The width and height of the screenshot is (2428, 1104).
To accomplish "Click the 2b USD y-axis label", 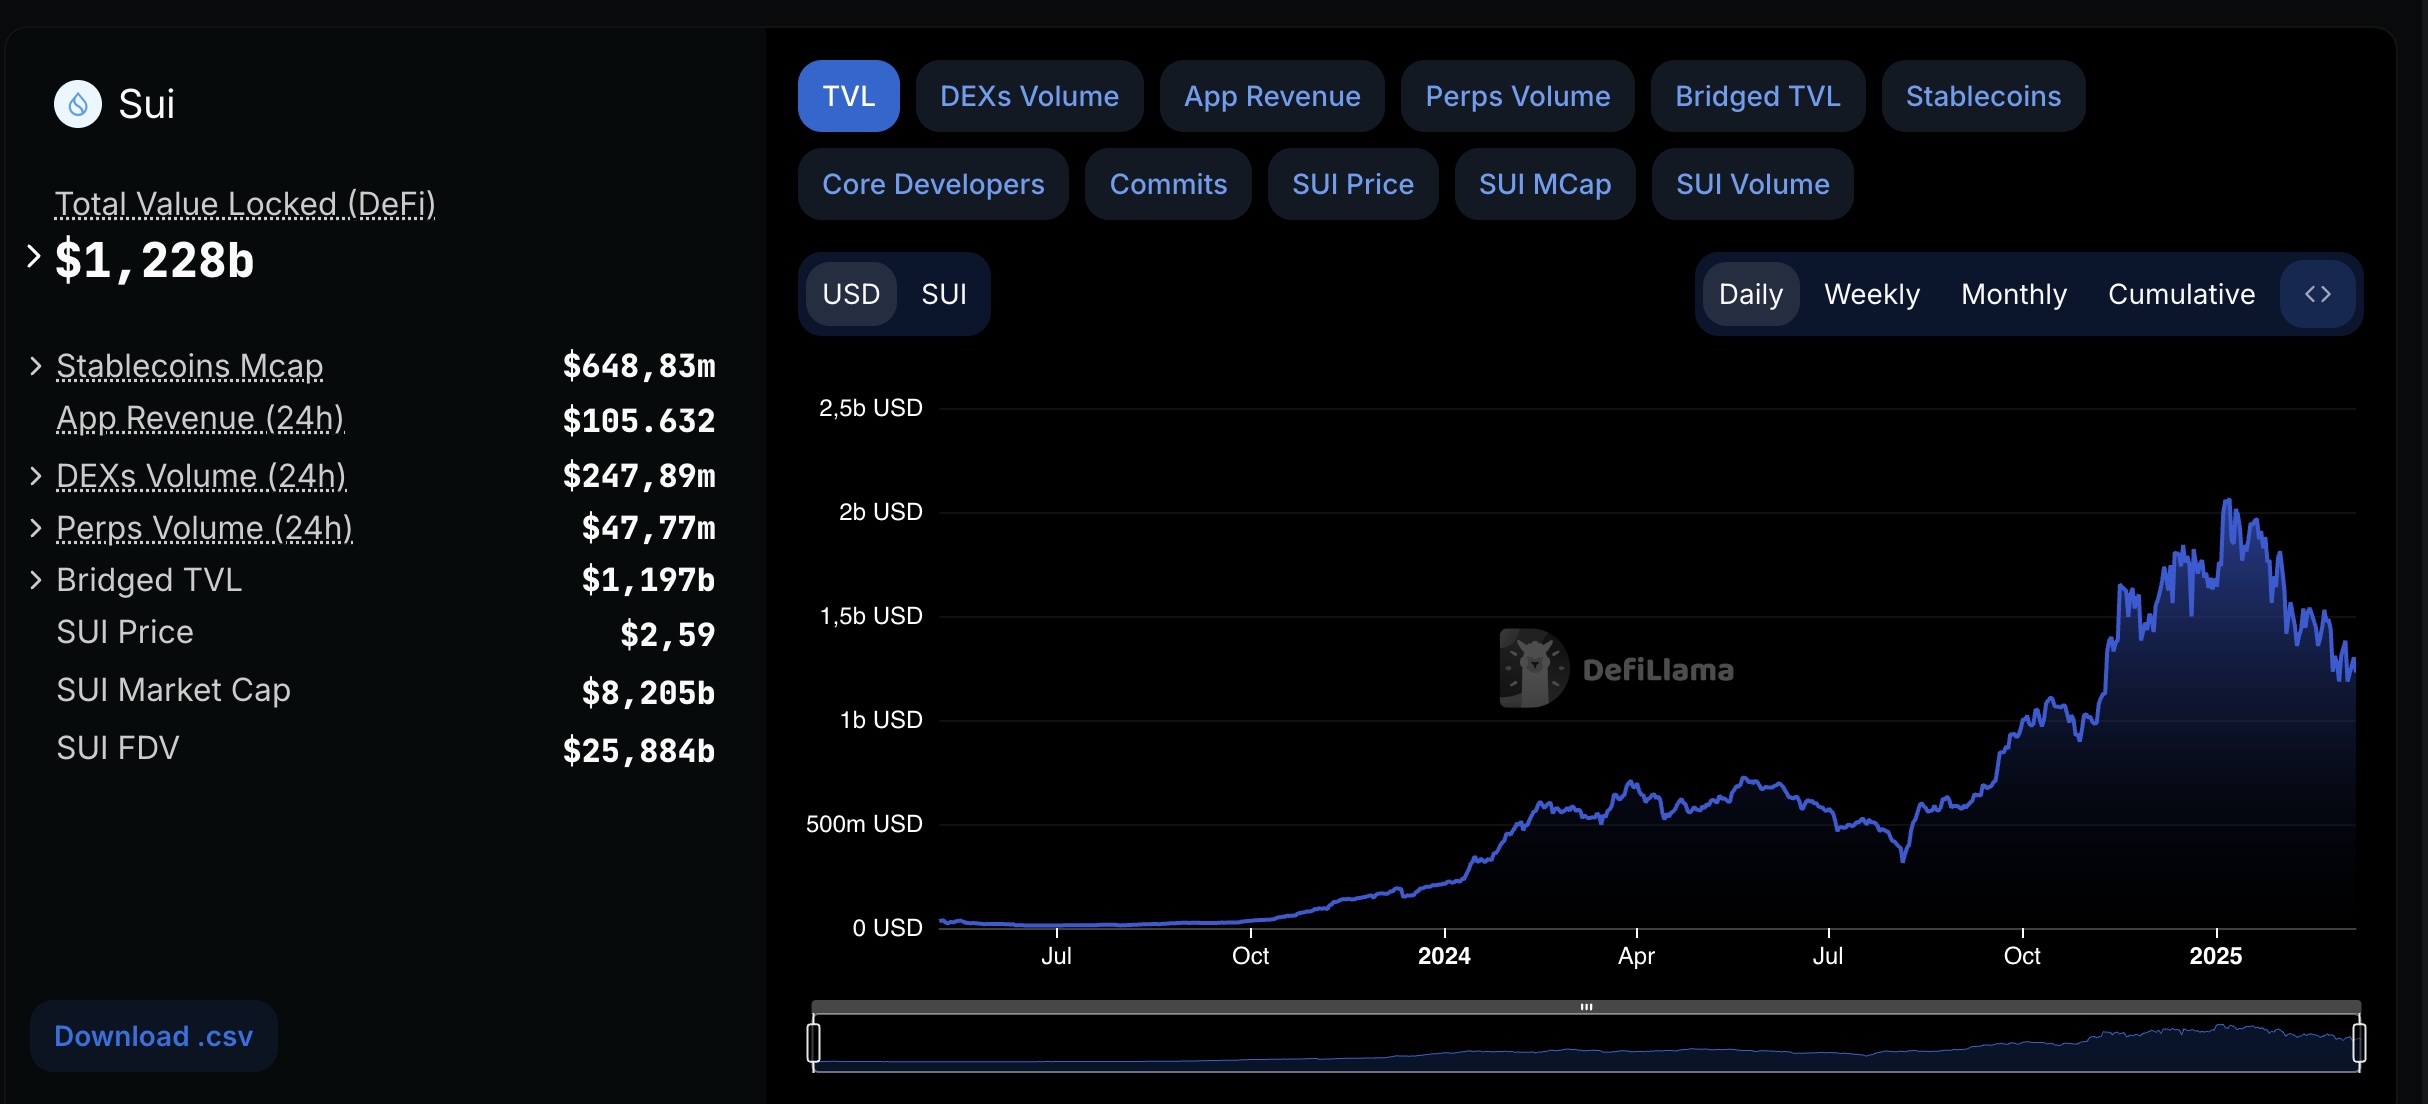I will pyautogui.click(x=880, y=512).
